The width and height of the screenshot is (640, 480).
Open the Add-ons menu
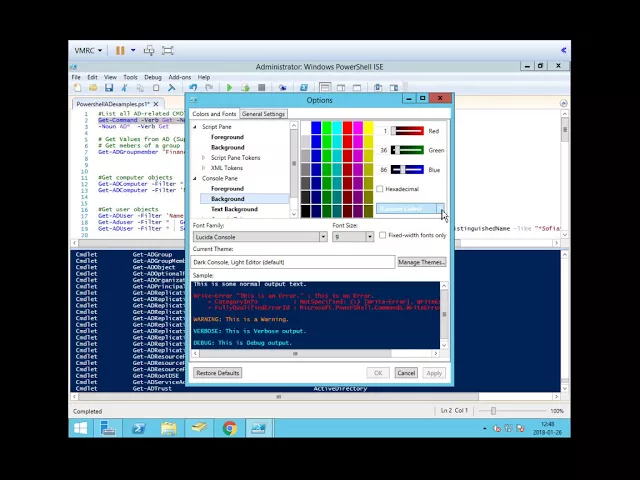180,77
